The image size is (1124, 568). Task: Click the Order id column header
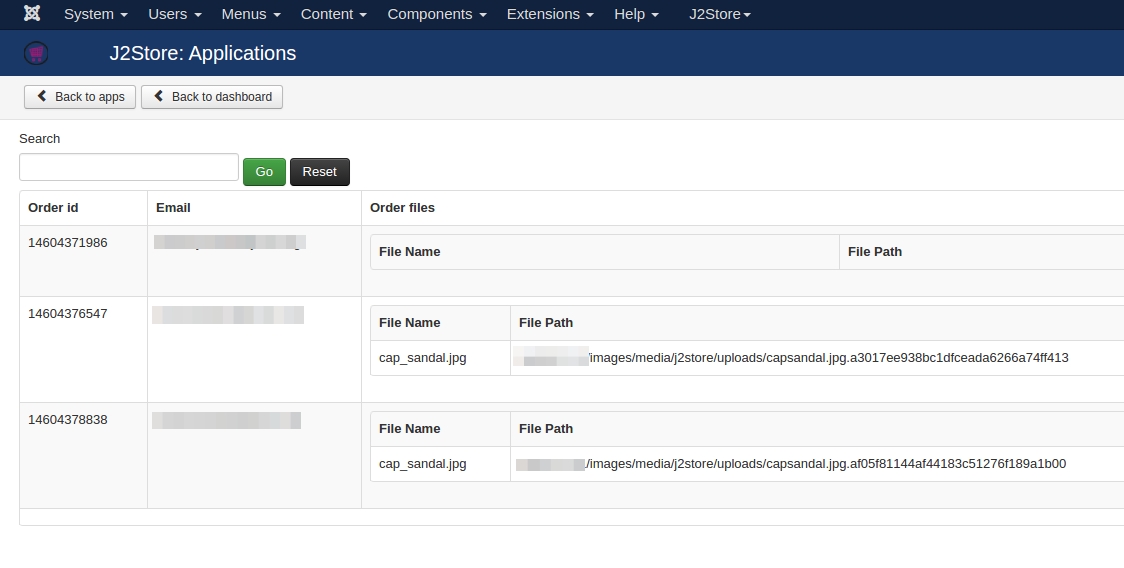pyautogui.click(x=53, y=208)
